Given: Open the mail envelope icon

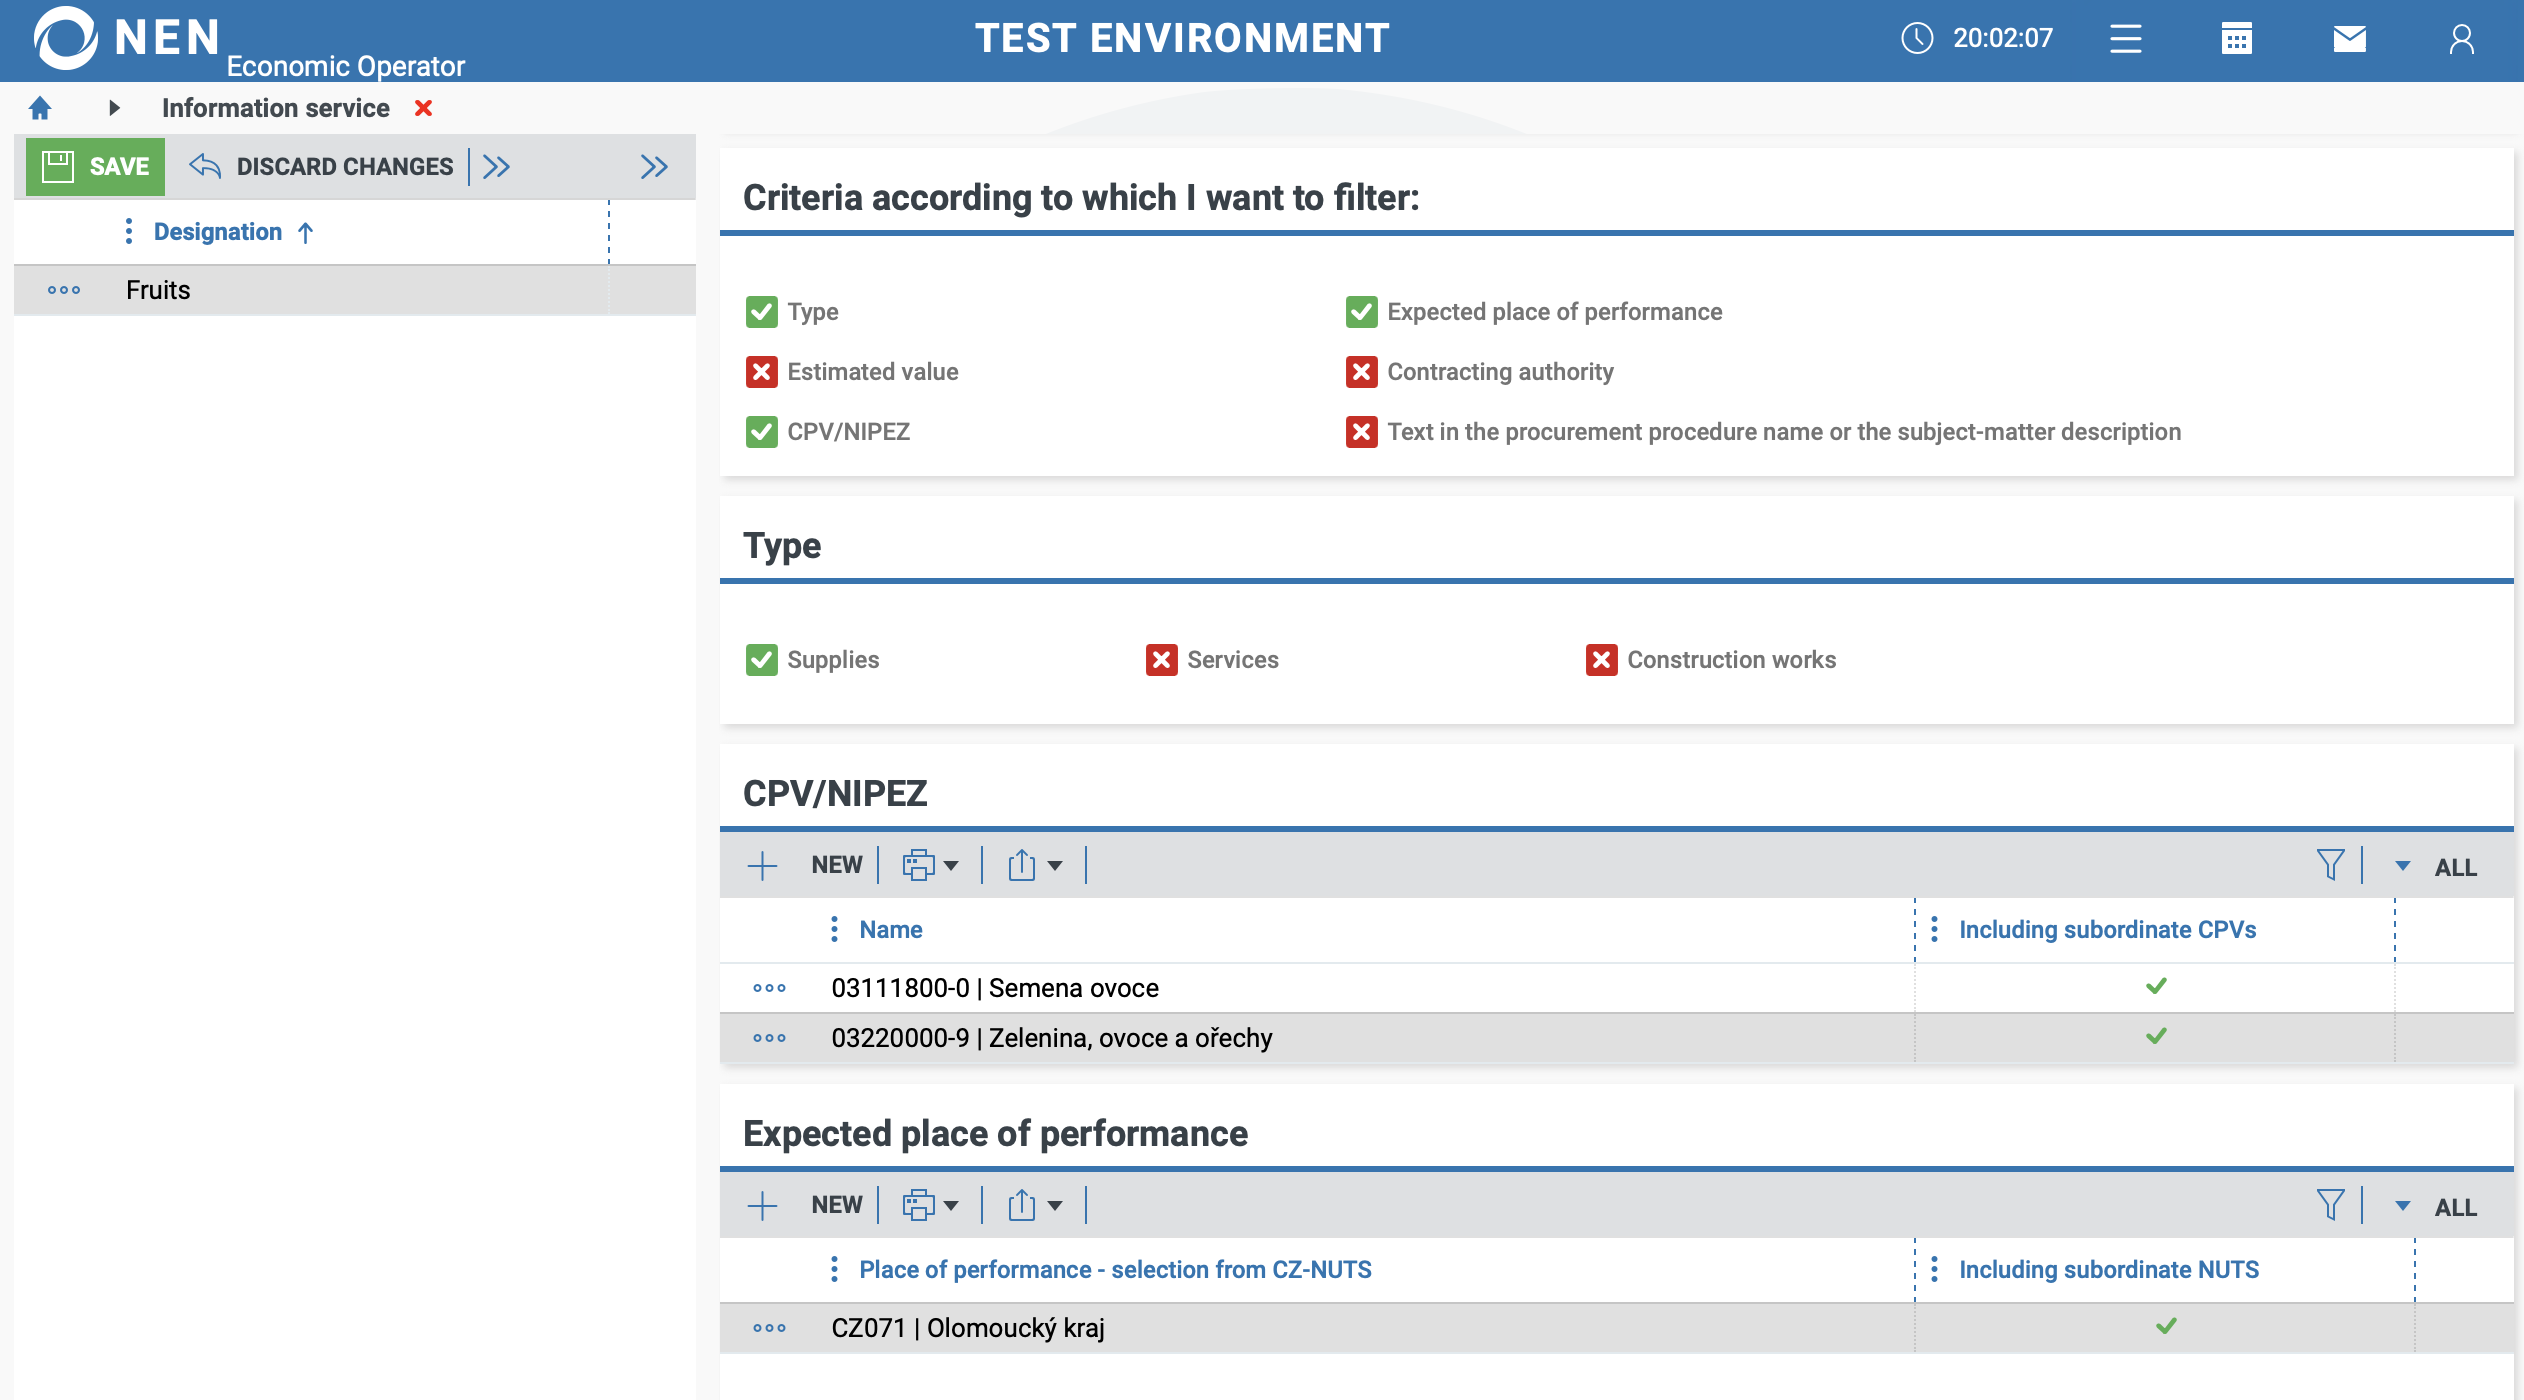Looking at the screenshot, I should (x=2349, y=39).
